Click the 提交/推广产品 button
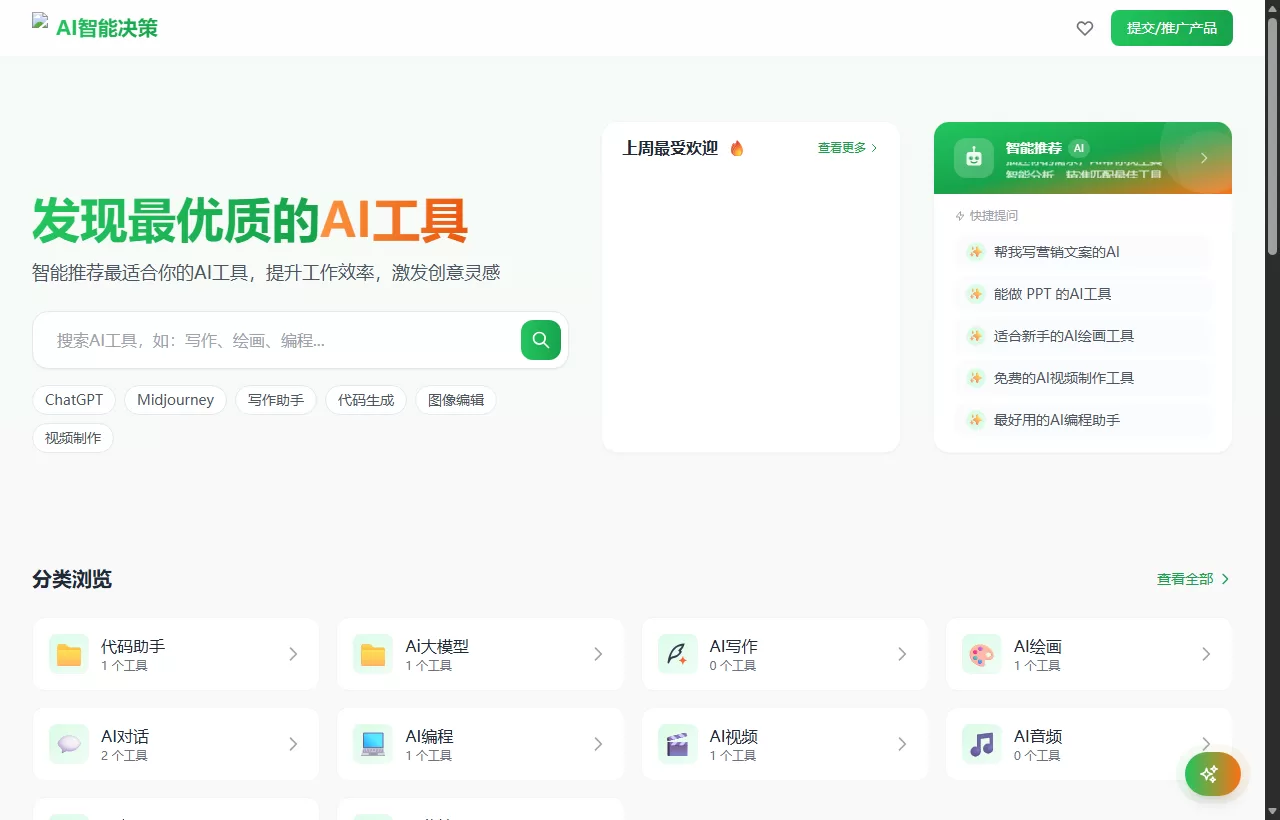The width and height of the screenshot is (1280, 820). pos(1172,28)
